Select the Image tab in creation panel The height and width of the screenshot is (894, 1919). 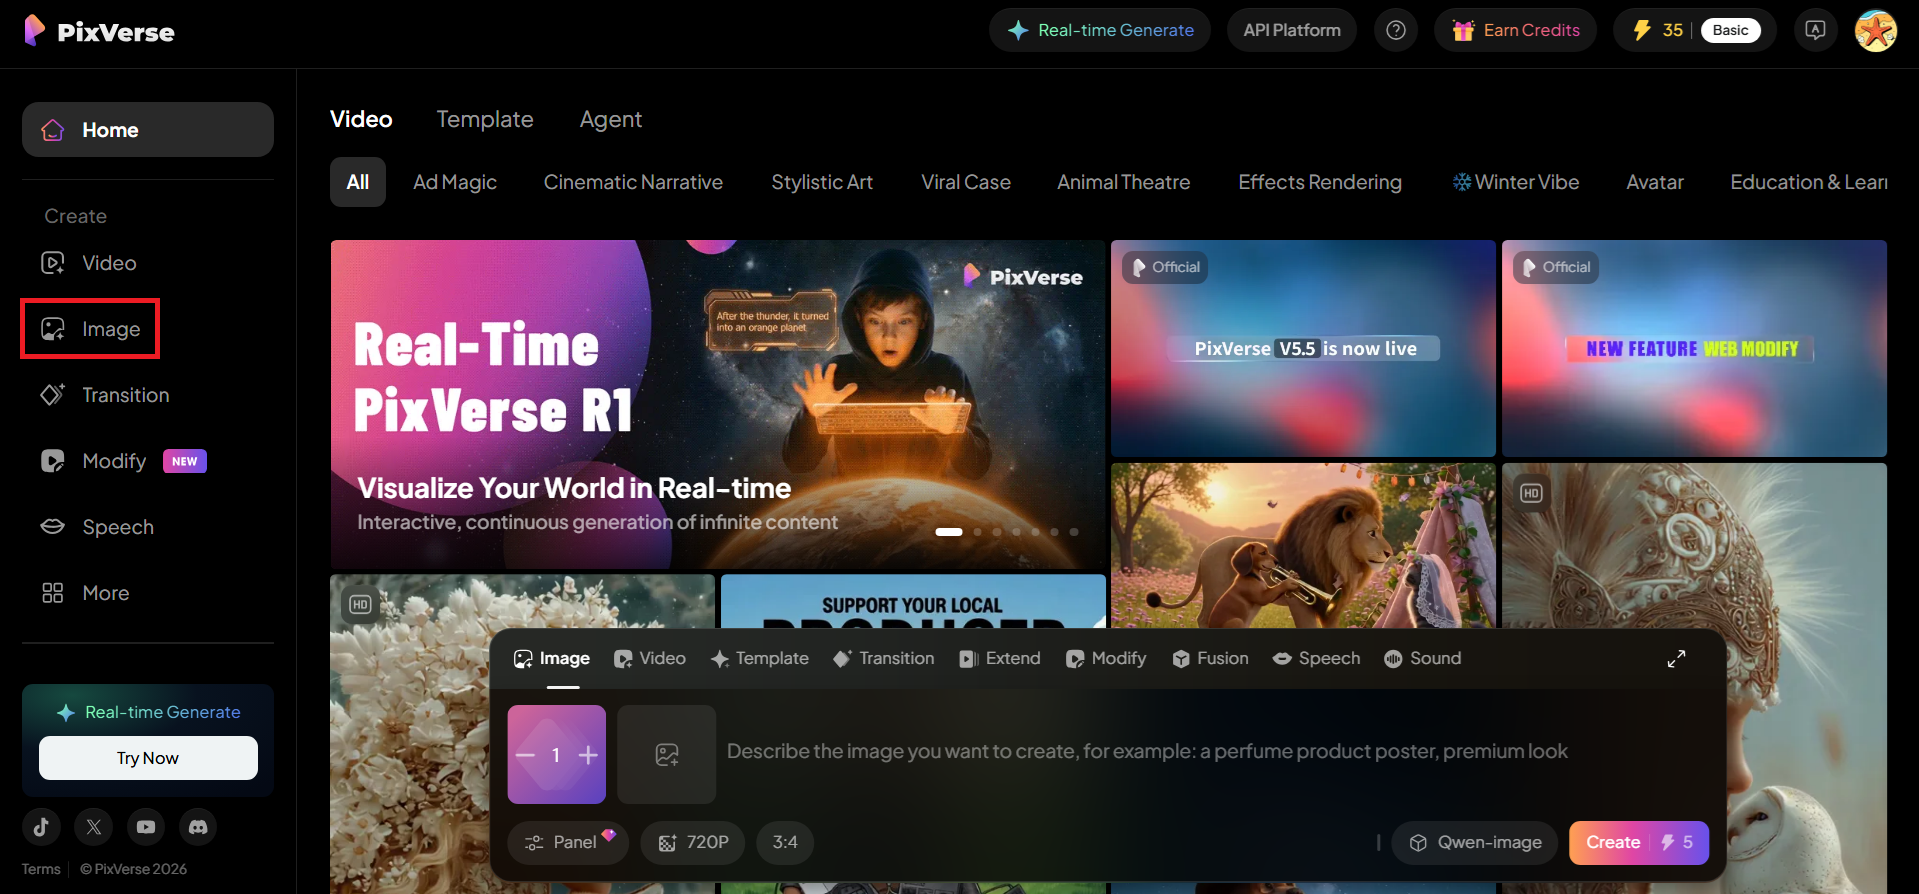pyautogui.click(x=552, y=658)
